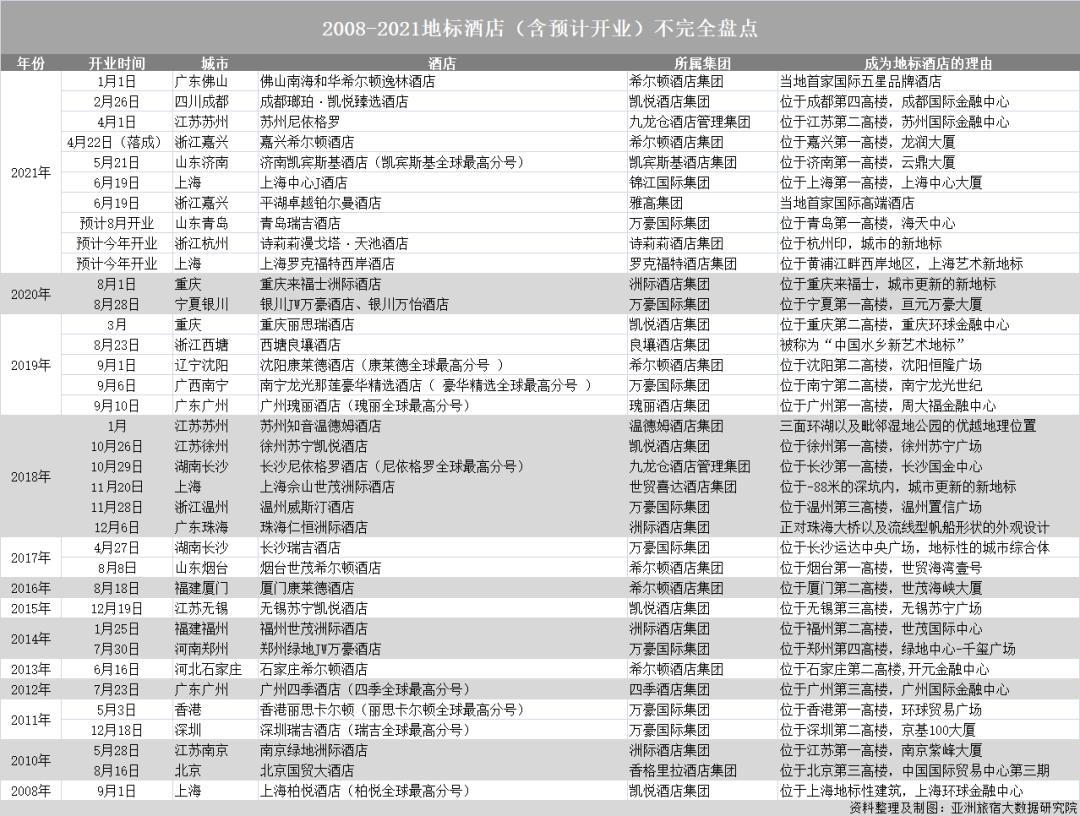Image resolution: width=1080 pixels, height=816 pixels.
Task: Click hotel '无锡苏宁凯悦酒店'
Action: 313,608
